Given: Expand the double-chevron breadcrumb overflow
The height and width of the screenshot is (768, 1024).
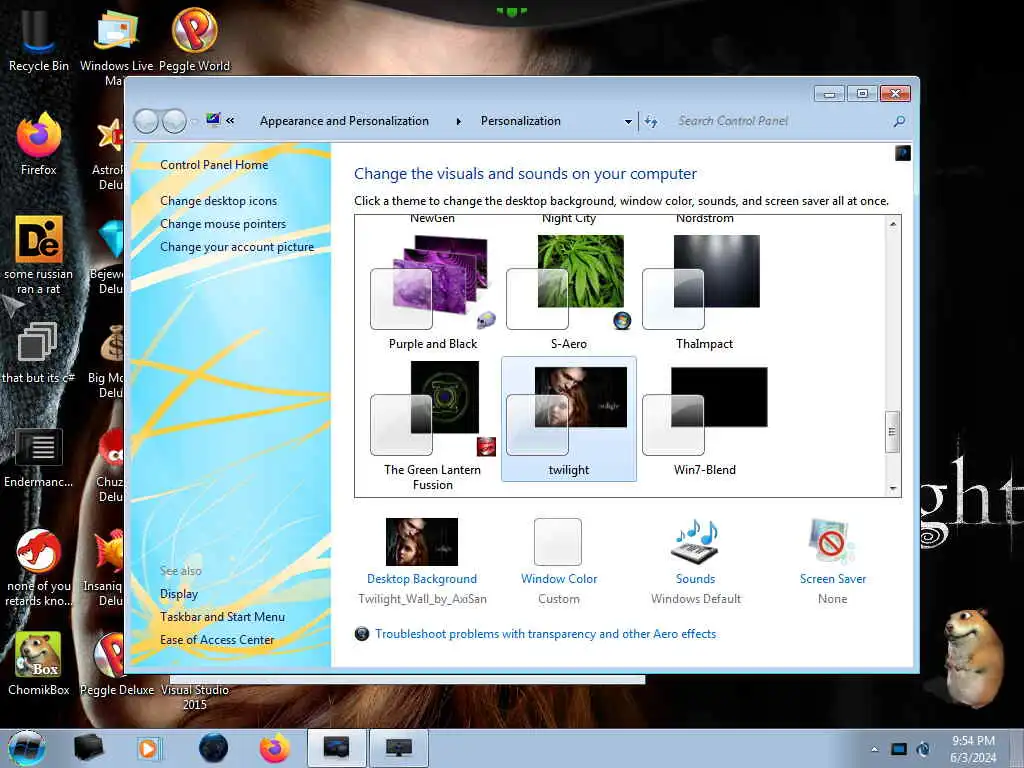Looking at the screenshot, I should 231,121.
